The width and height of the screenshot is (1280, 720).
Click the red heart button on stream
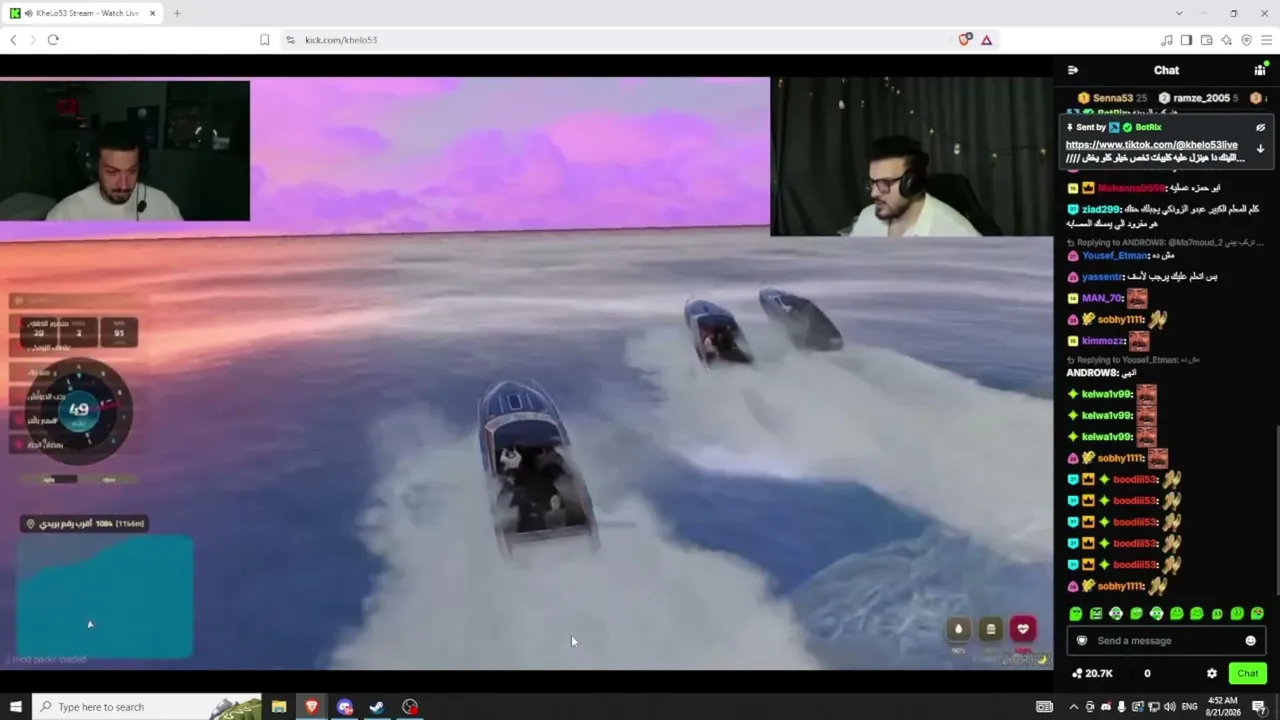pyautogui.click(x=1022, y=629)
